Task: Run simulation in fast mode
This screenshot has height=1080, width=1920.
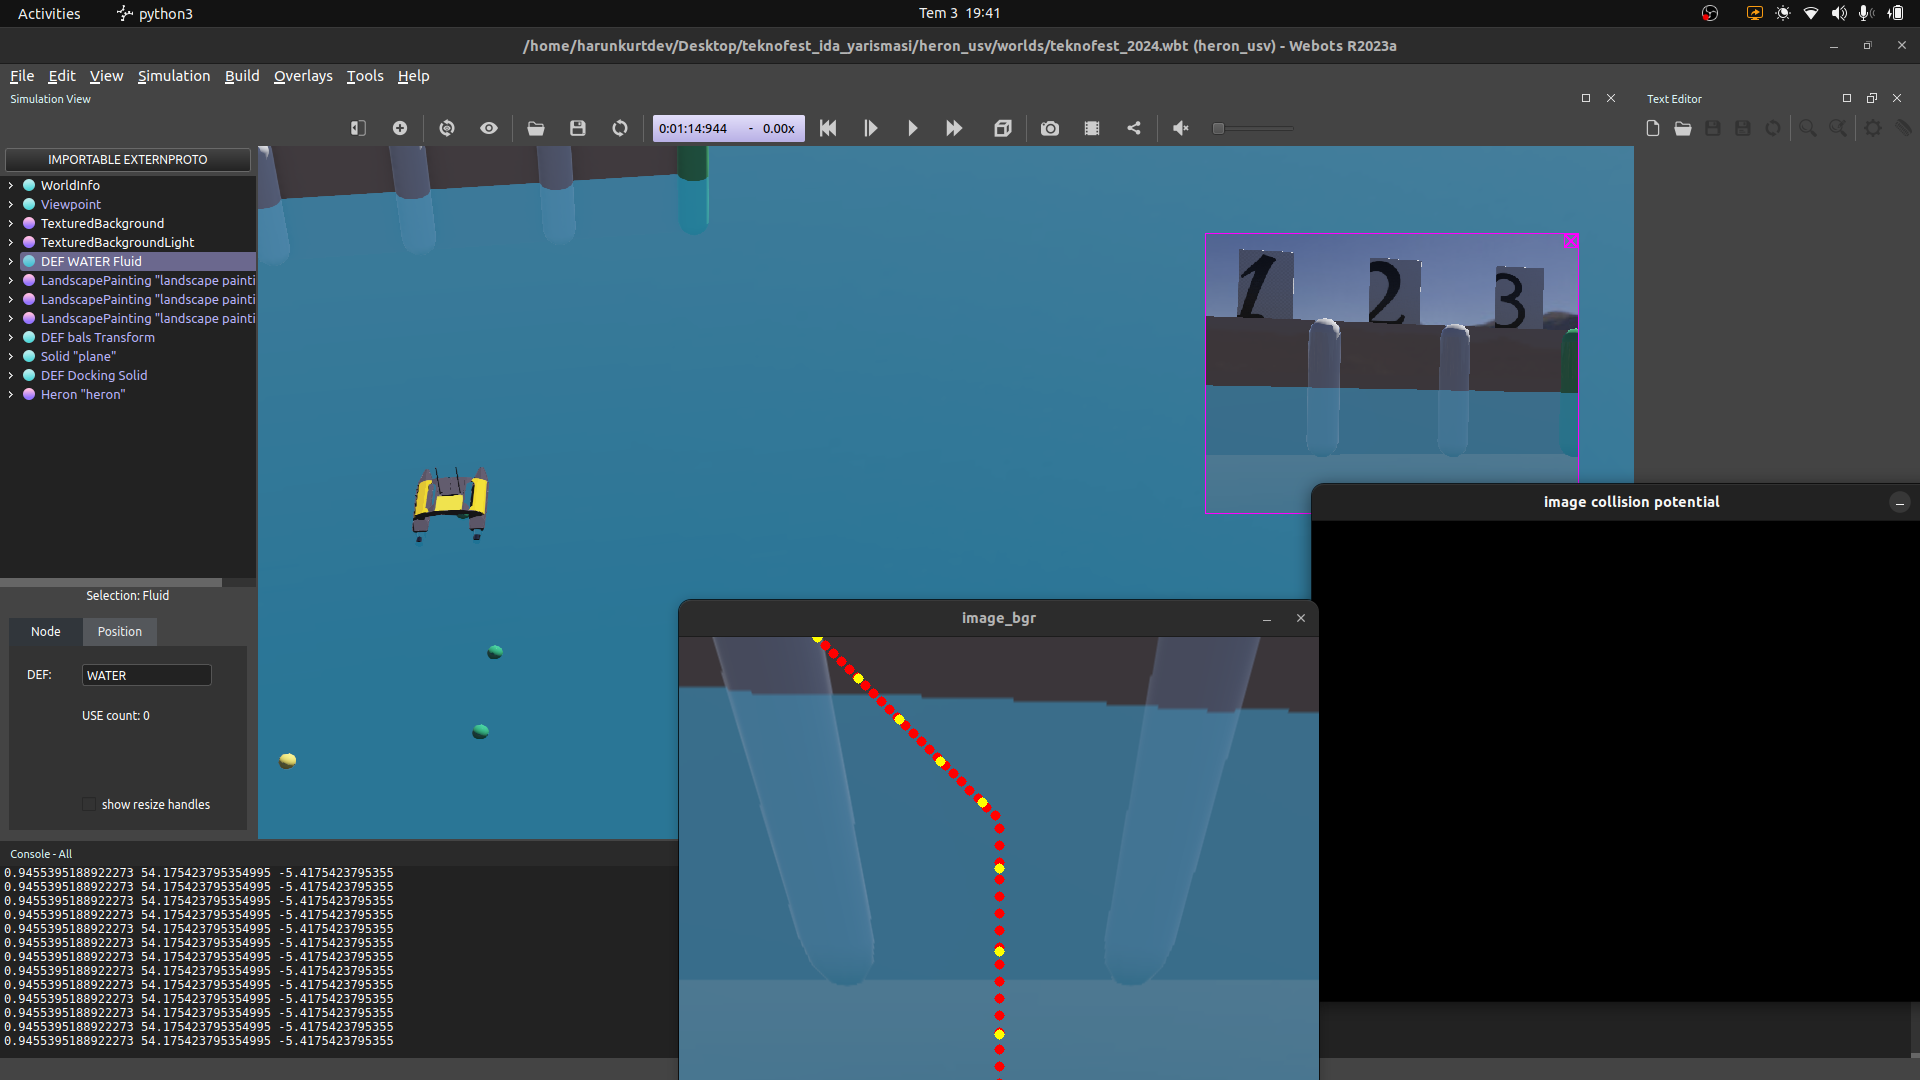Action: click(954, 128)
